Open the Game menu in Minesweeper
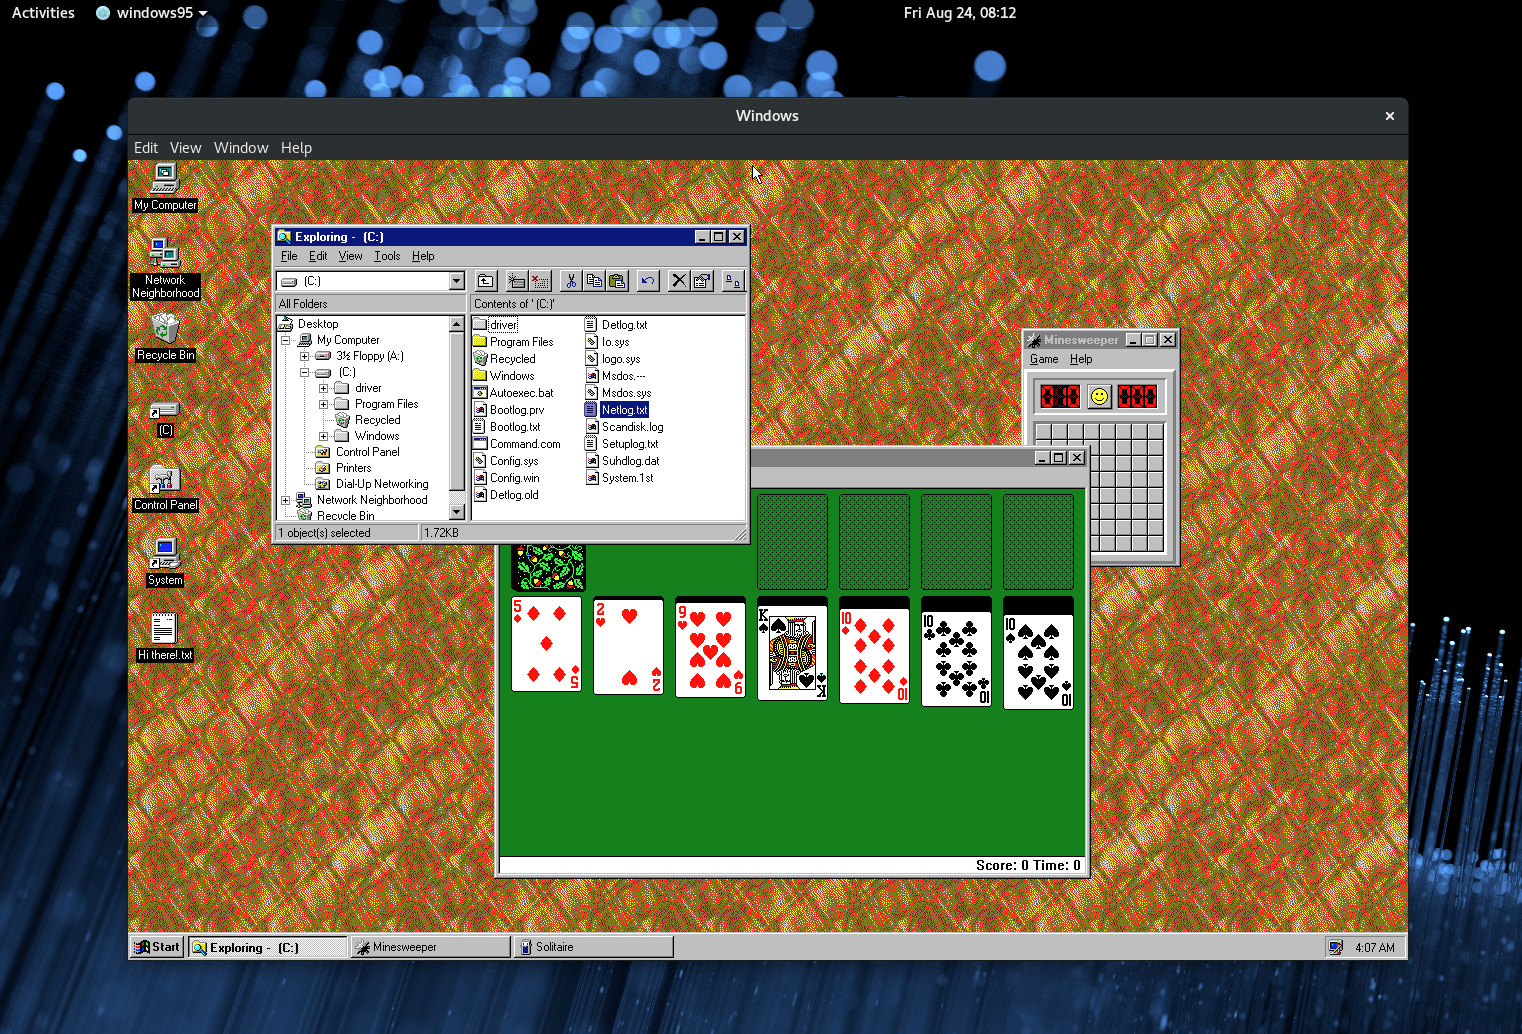 coord(1043,359)
